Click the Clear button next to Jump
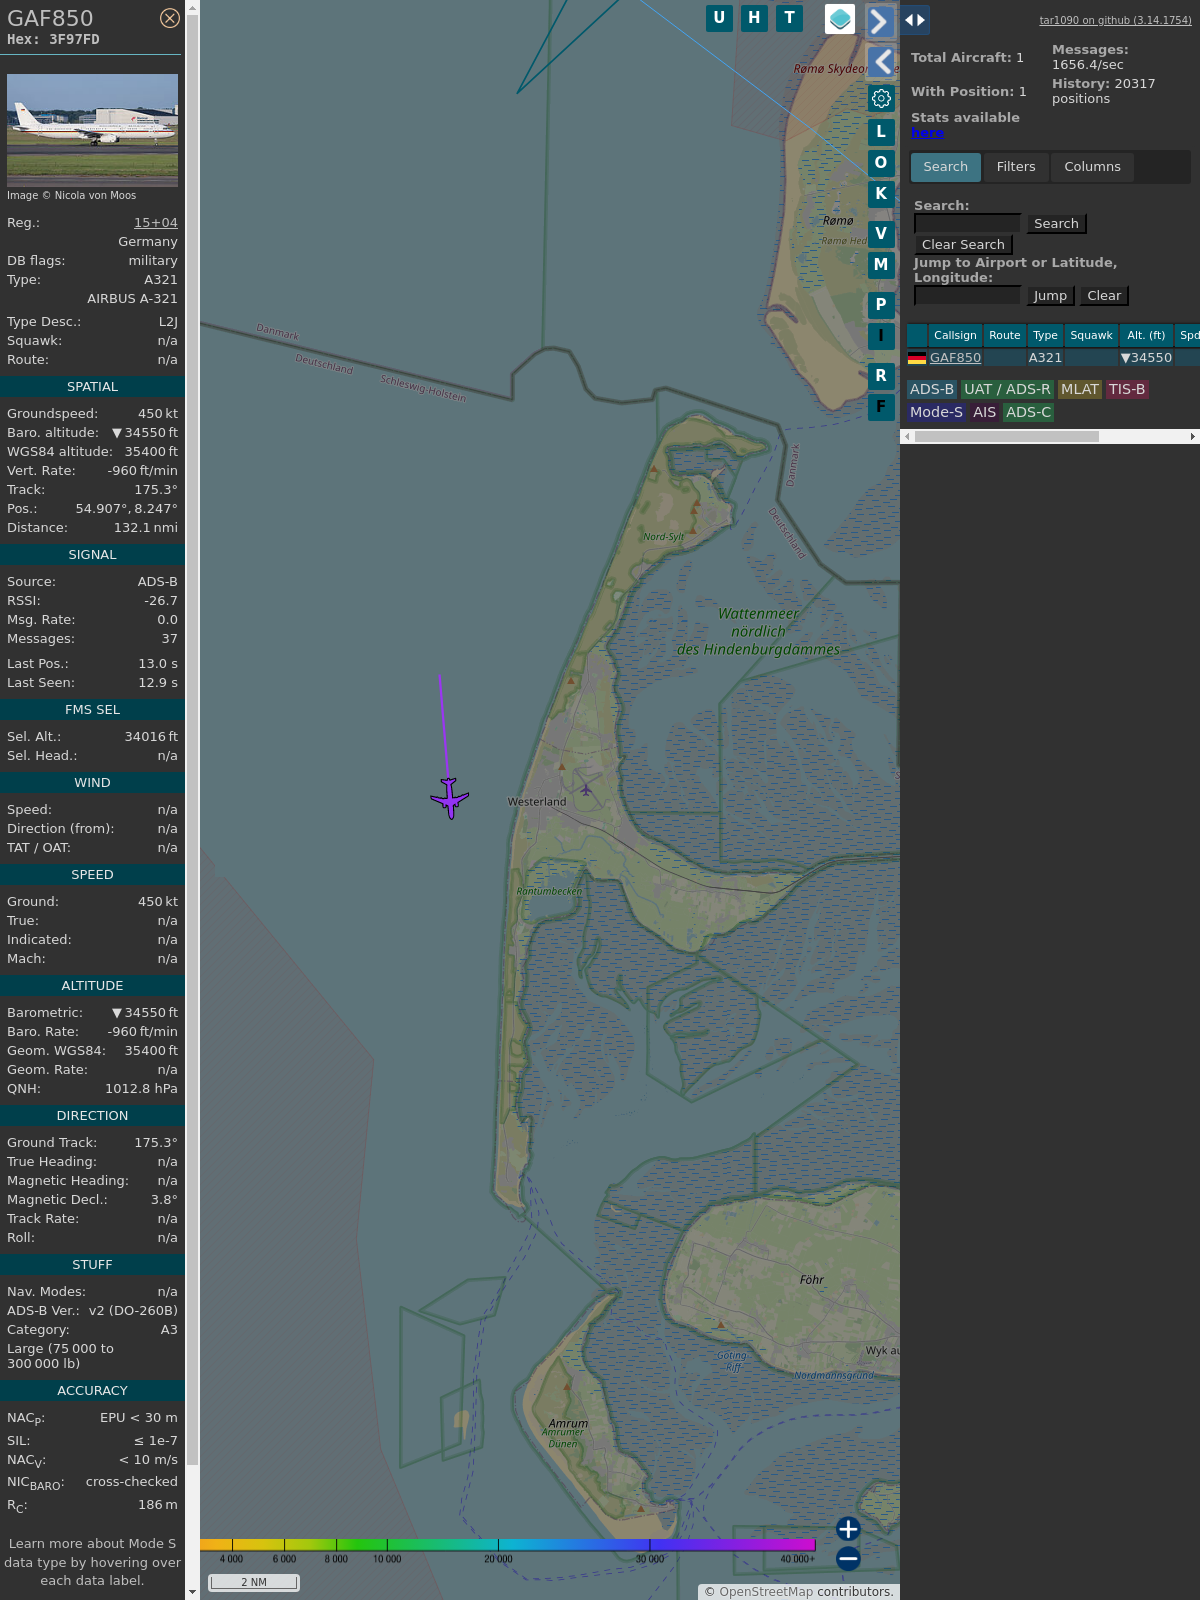Image resolution: width=1200 pixels, height=1600 pixels. (1104, 296)
